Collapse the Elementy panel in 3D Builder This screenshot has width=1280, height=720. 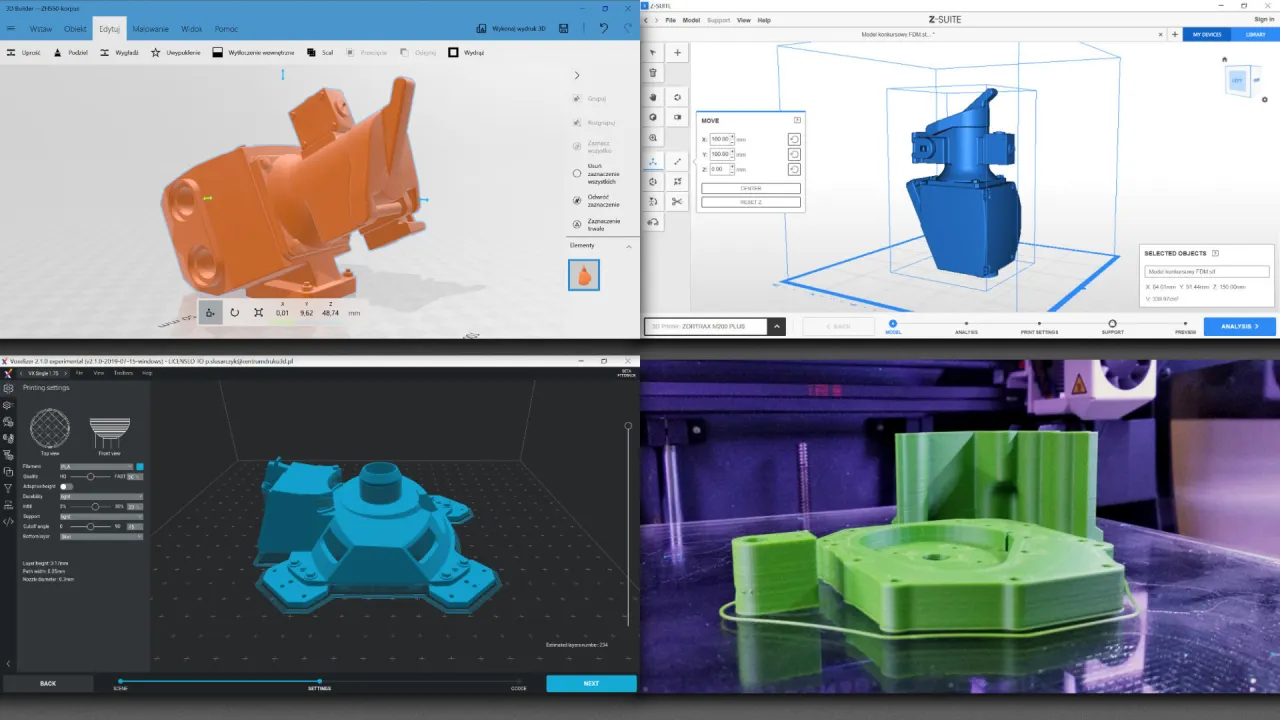pos(628,245)
